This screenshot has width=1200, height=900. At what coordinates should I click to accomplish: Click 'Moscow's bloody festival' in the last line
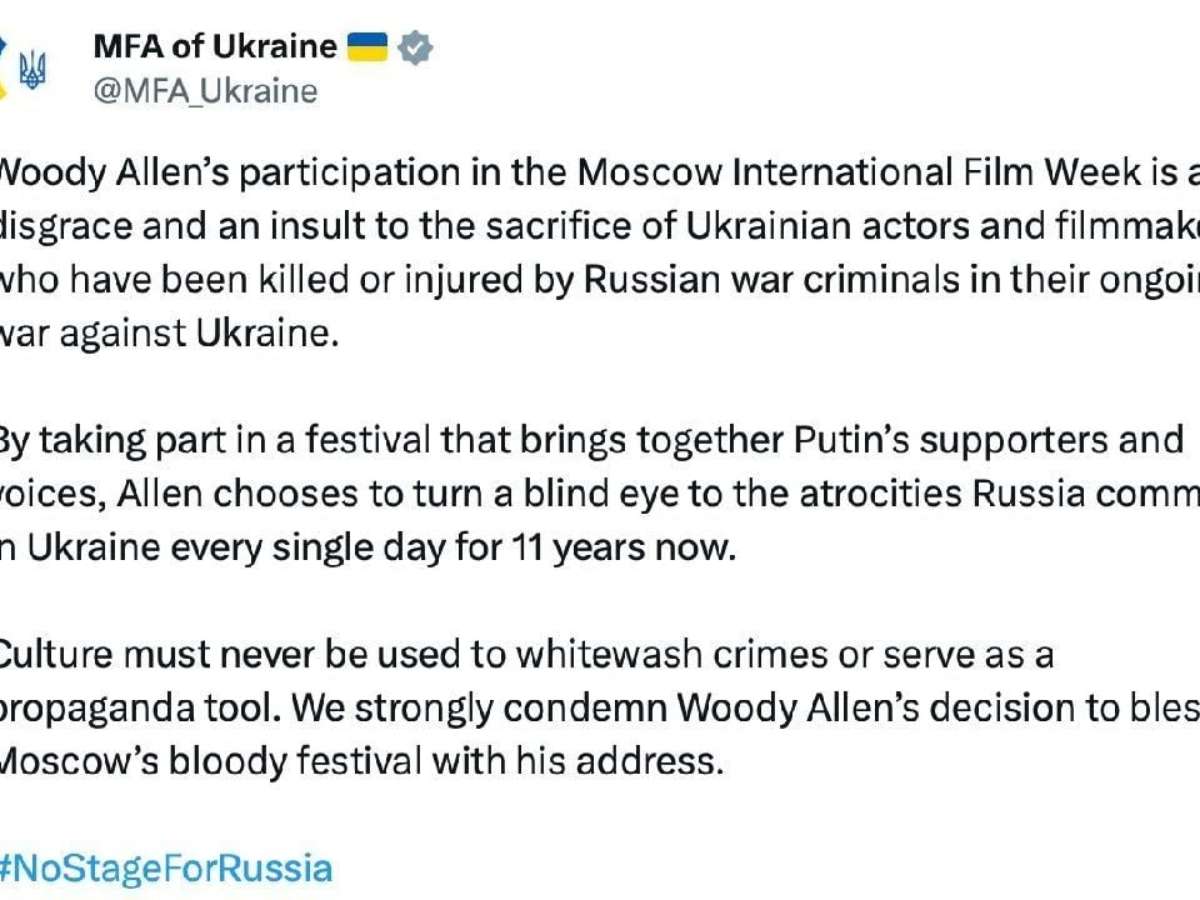coord(209,762)
